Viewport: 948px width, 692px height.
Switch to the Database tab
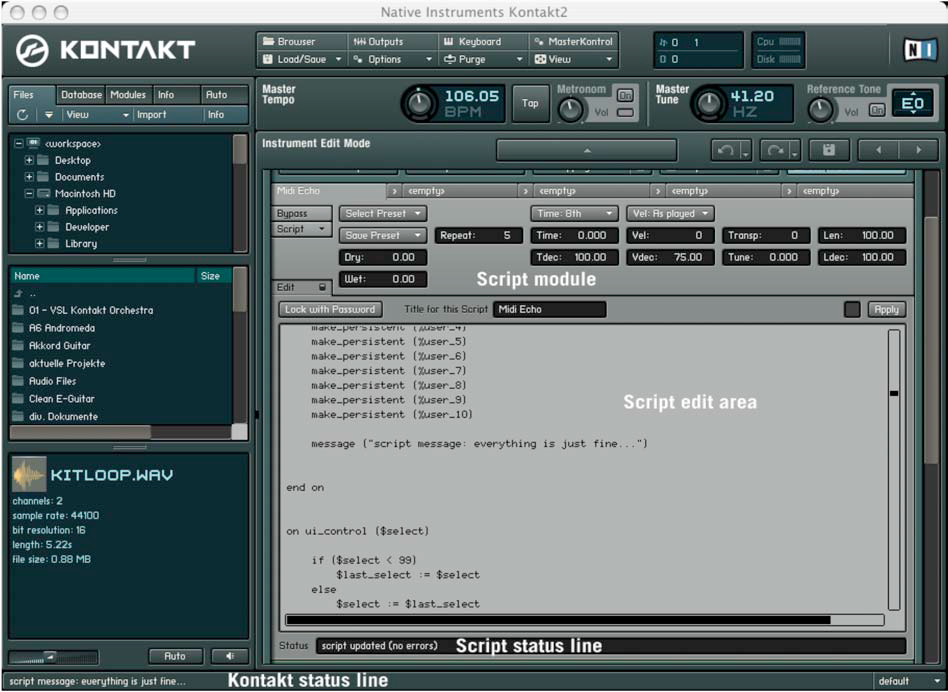81,95
